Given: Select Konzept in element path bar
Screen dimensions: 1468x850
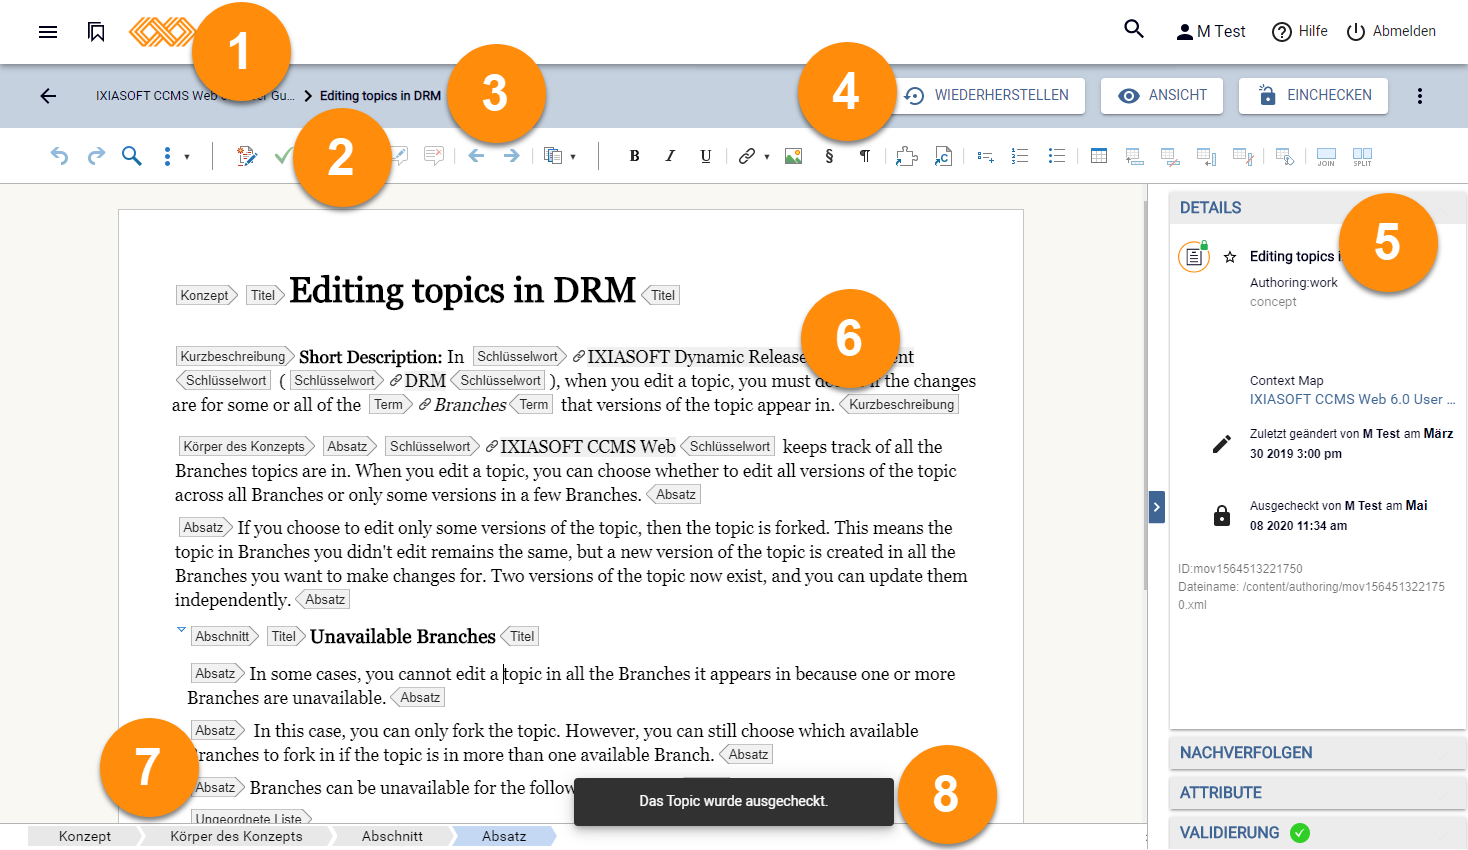Looking at the screenshot, I should pos(85,836).
